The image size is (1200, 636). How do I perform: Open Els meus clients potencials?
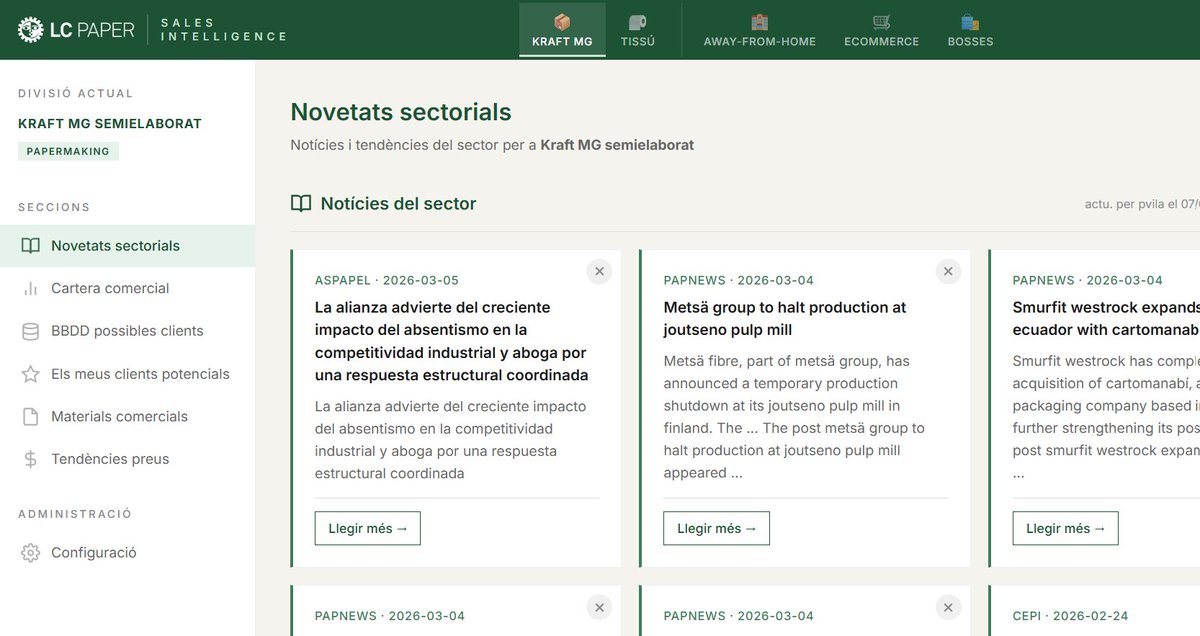127,374
